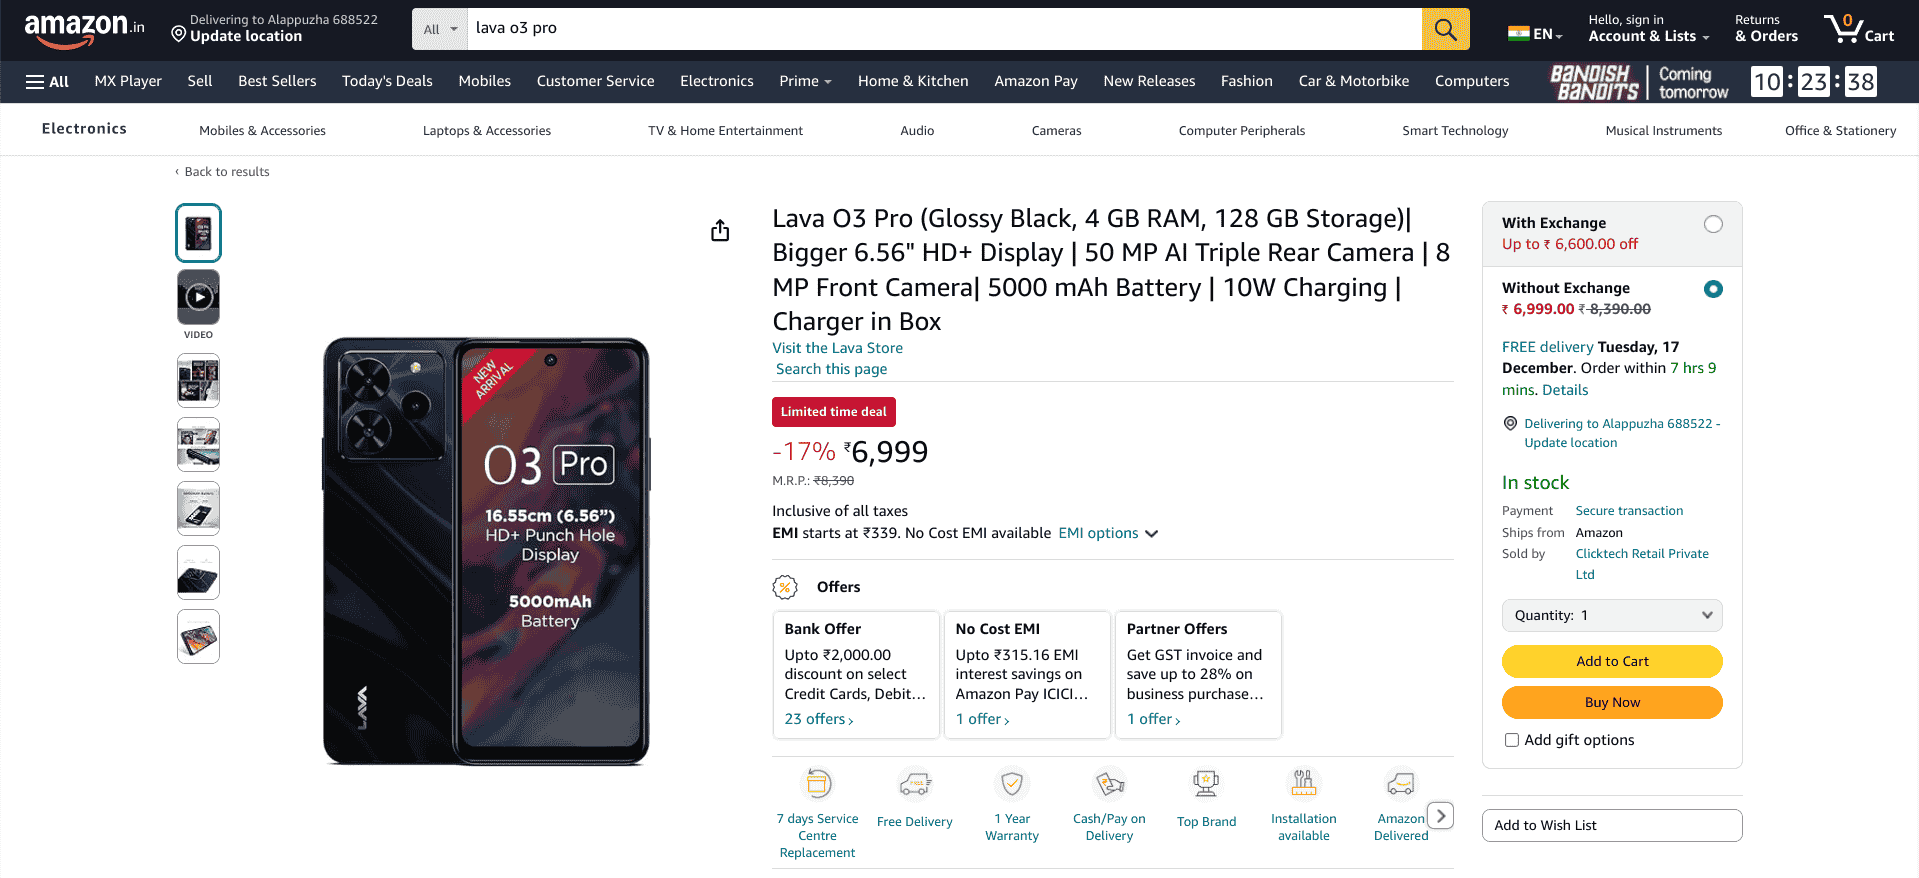Click the Buy Now button
The height and width of the screenshot is (878, 1919).
(x=1611, y=702)
